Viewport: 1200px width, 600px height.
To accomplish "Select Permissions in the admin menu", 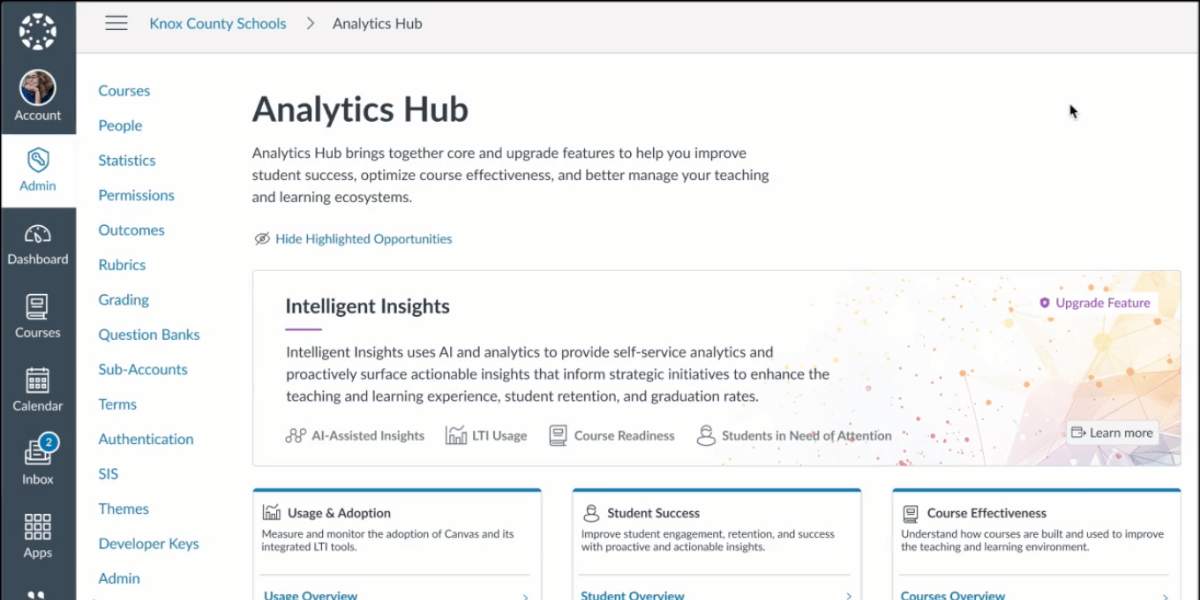I will point(136,195).
